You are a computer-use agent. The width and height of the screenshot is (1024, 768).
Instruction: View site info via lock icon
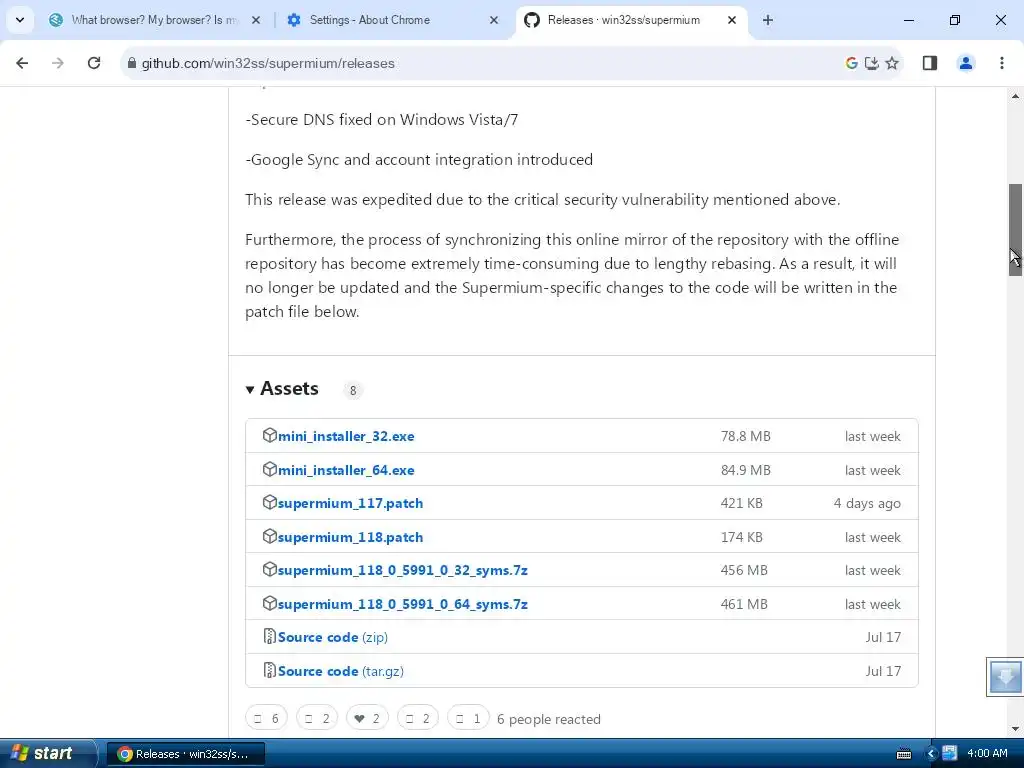click(132, 63)
